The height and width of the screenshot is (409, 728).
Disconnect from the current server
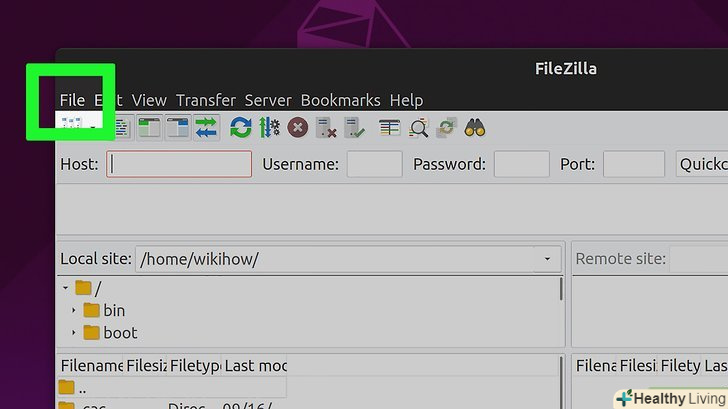pyautogui.click(x=326, y=128)
